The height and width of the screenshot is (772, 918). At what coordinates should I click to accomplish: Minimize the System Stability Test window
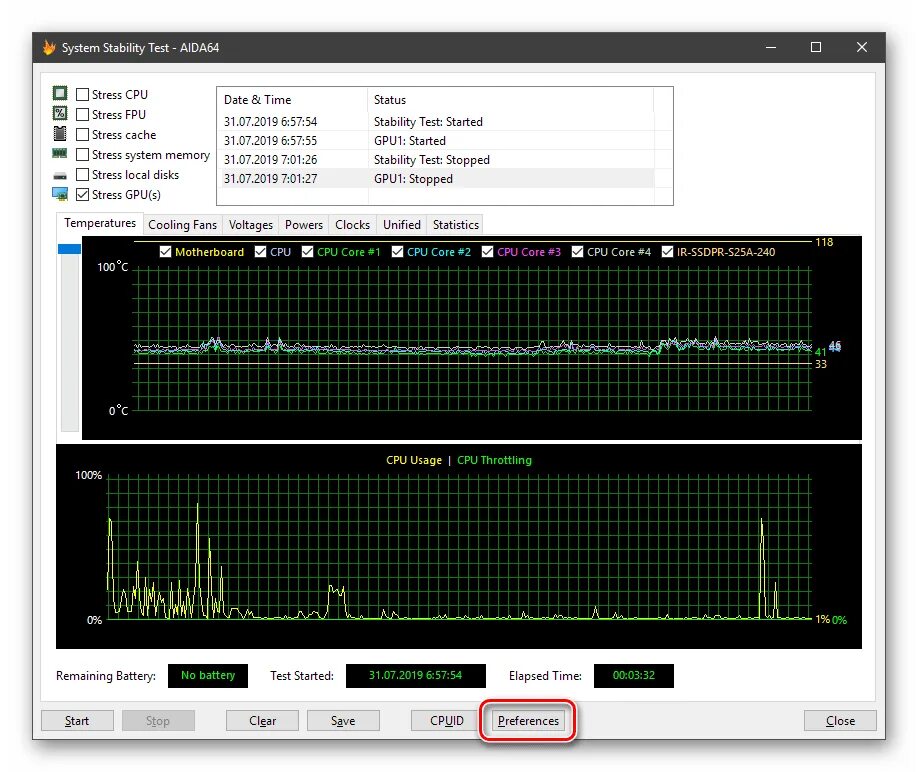click(x=771, y=47)
